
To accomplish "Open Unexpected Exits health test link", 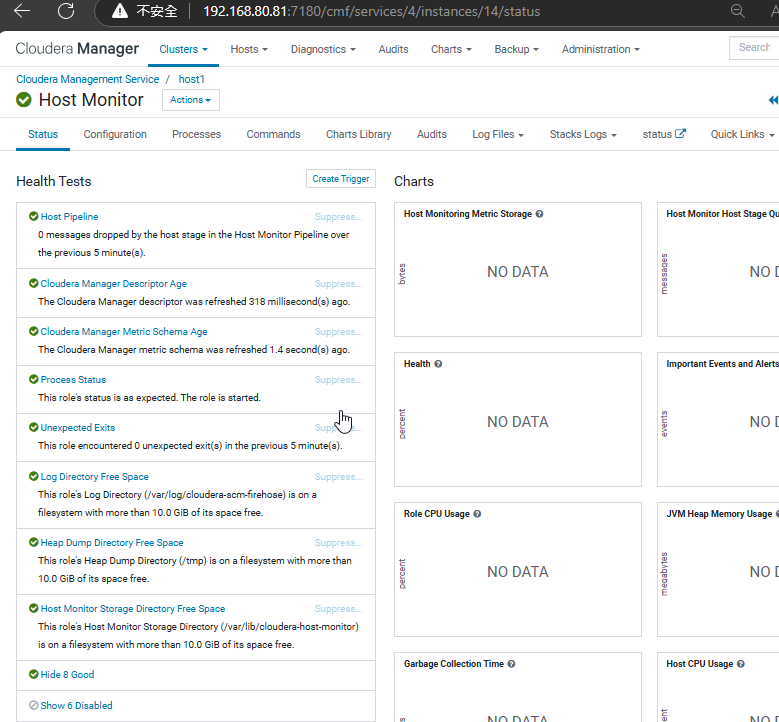I will click(78, 428).
